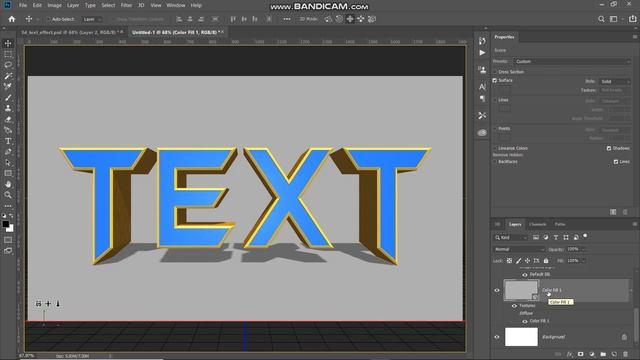Click the three-dots more options button
This screenshot has width=640, height=360.
[287, 19]
